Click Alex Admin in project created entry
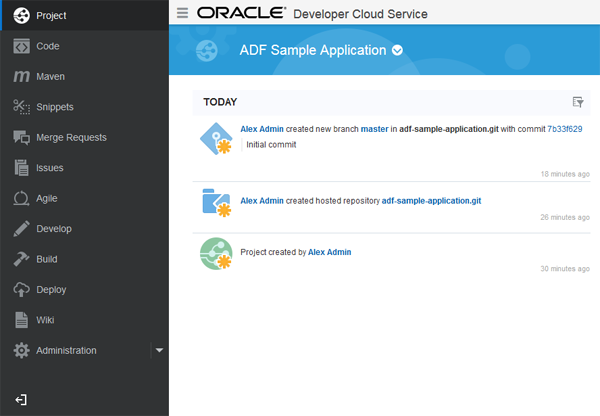 329,252
